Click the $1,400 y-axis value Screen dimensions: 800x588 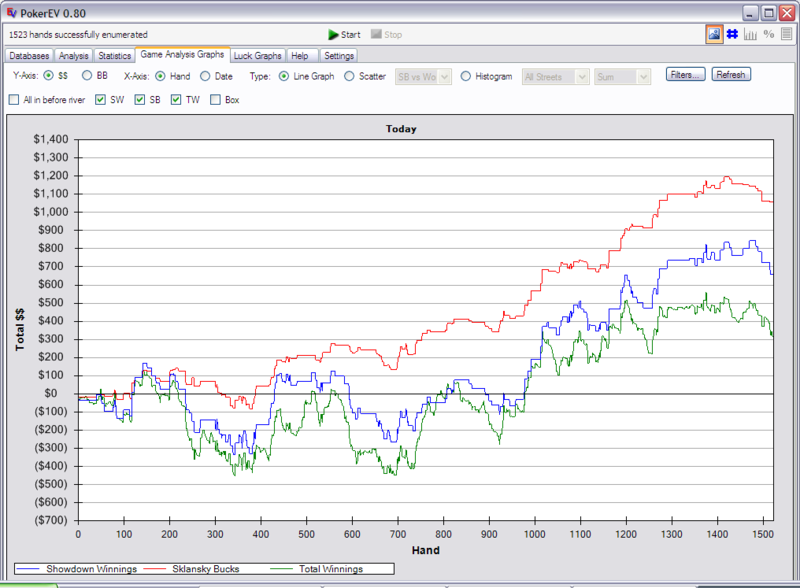(51, 139)
